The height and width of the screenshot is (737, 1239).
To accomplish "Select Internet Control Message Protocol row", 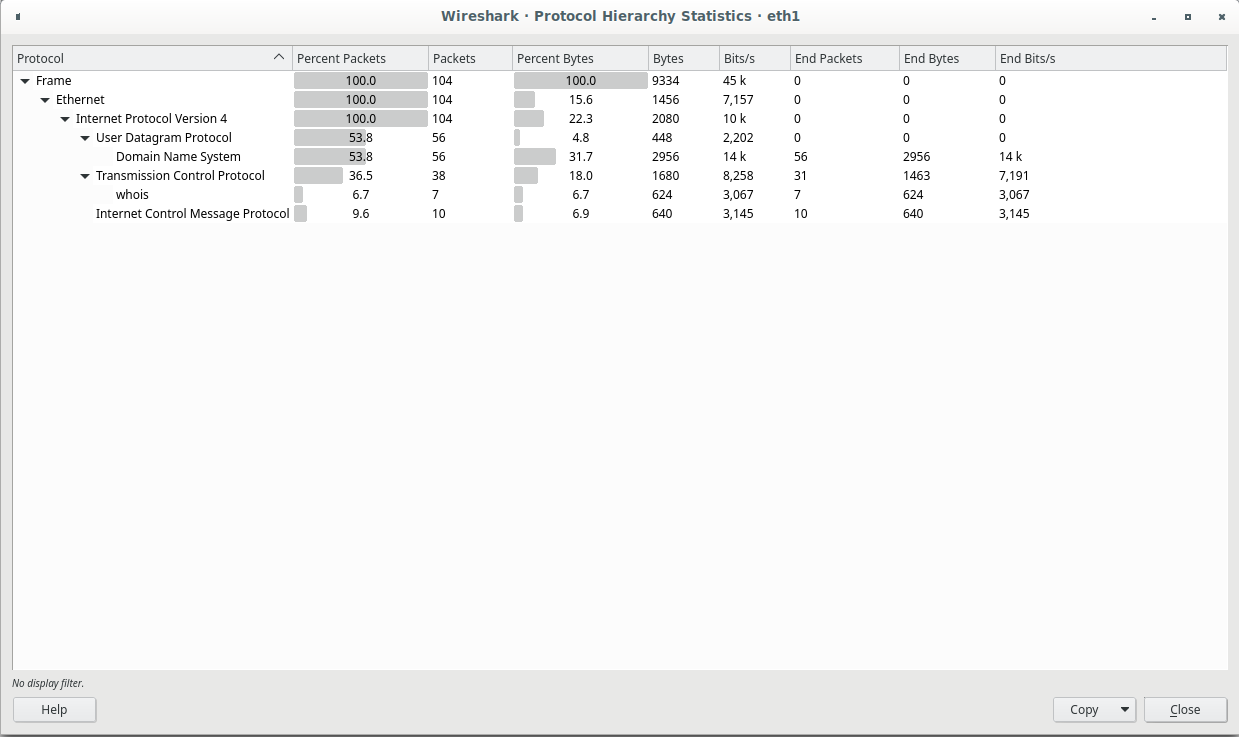I will point(620,214).
